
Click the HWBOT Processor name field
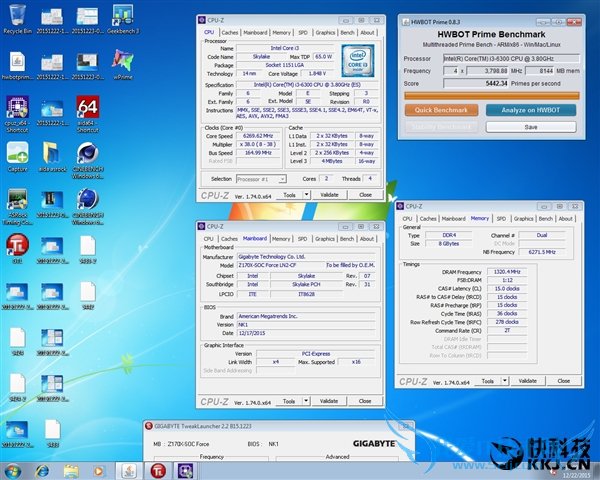click(512, 59)
